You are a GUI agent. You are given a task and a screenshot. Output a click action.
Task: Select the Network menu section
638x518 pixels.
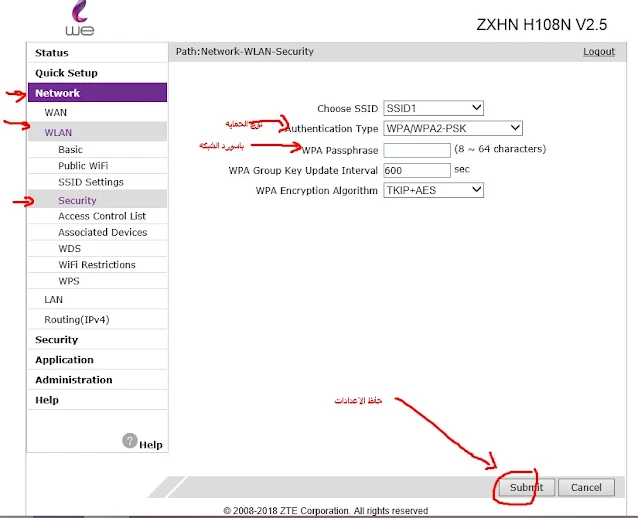point(98,93)
